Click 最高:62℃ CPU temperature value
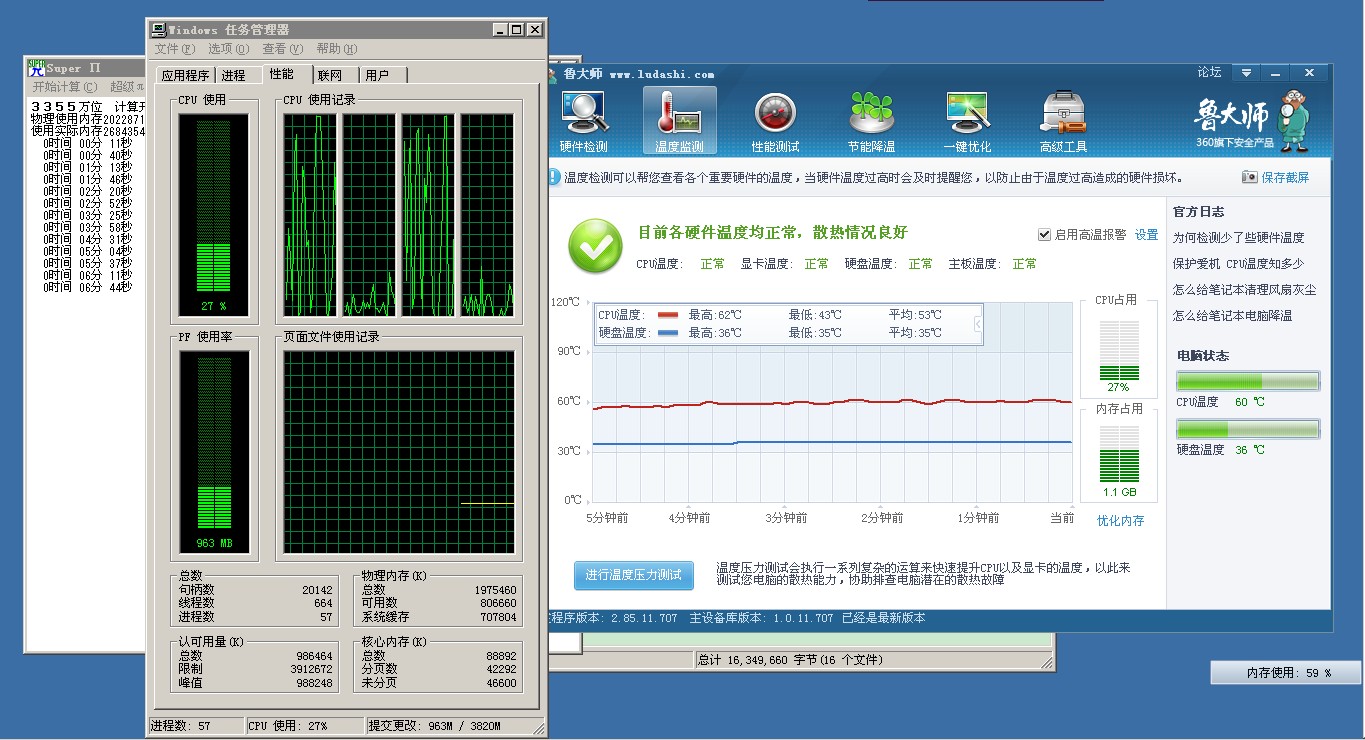Image resolution: width=1365 pixels, height=740 pixels. pos(715,315)
